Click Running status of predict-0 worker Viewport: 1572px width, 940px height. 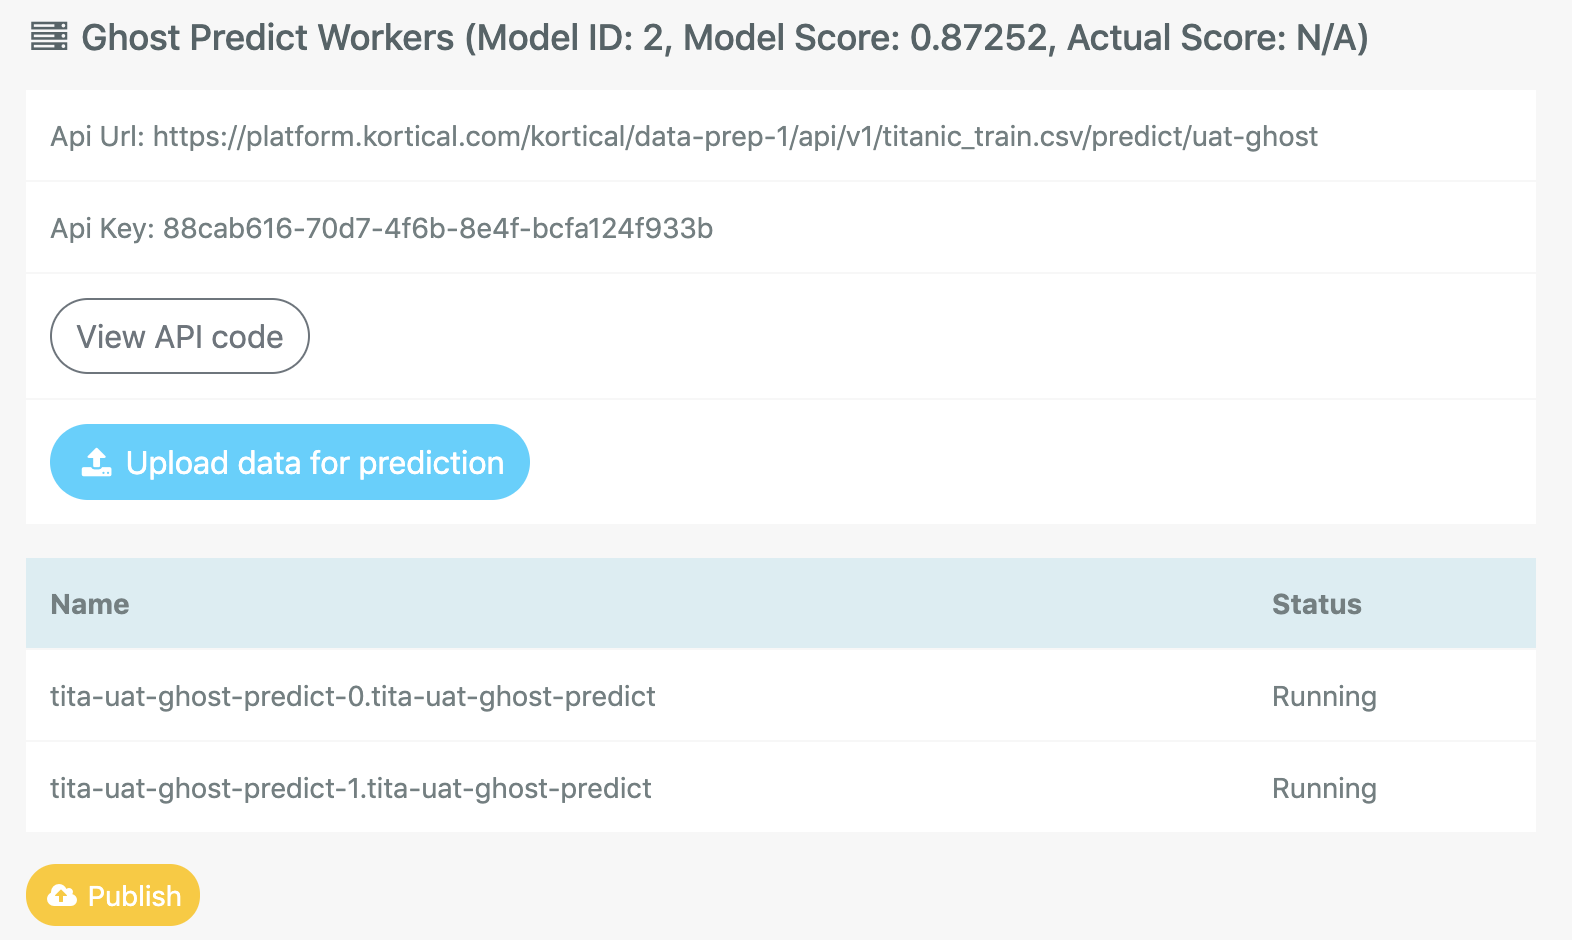click(x=1324, y=696)
